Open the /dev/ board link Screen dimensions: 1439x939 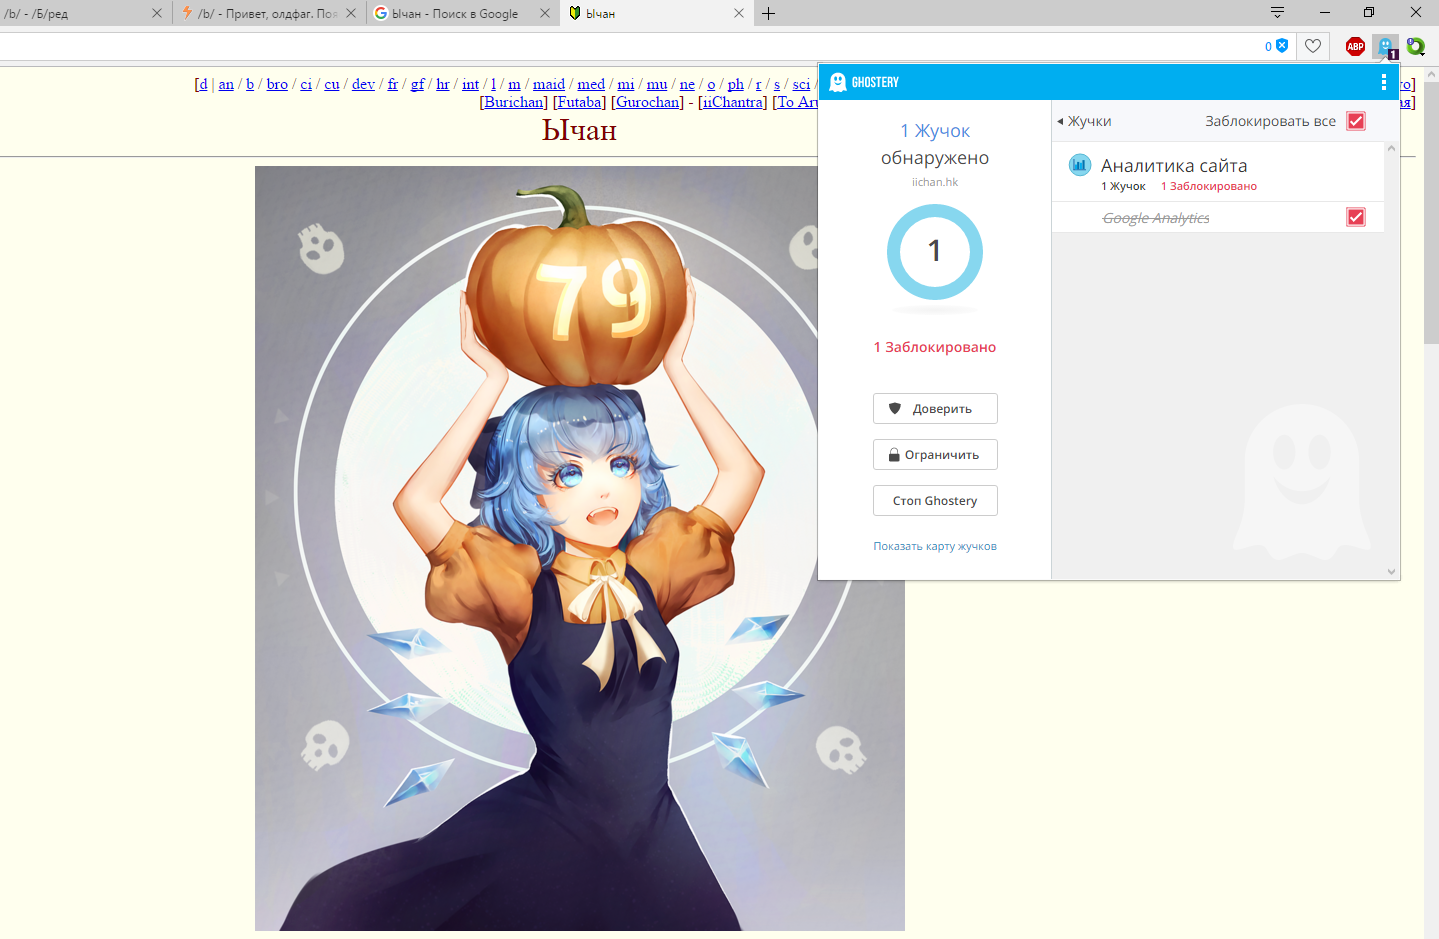(x=363, y=84)
